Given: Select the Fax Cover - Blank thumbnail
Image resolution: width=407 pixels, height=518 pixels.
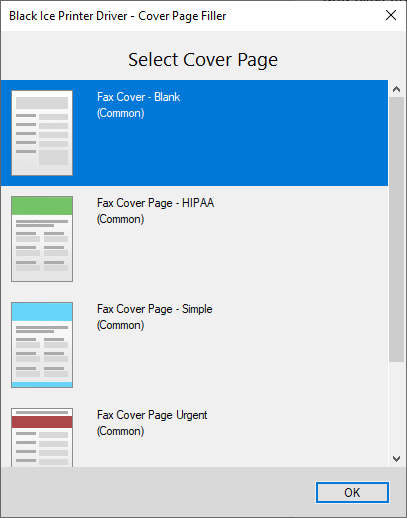Looking at the screenshot, I should point(42,133).
